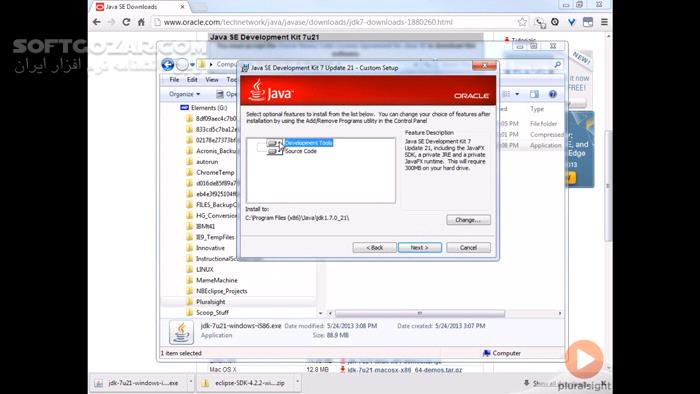Click Java icon in Explorer details pane
The width and height of the screenshot is (700, 394).
click(x=181, y=332)
